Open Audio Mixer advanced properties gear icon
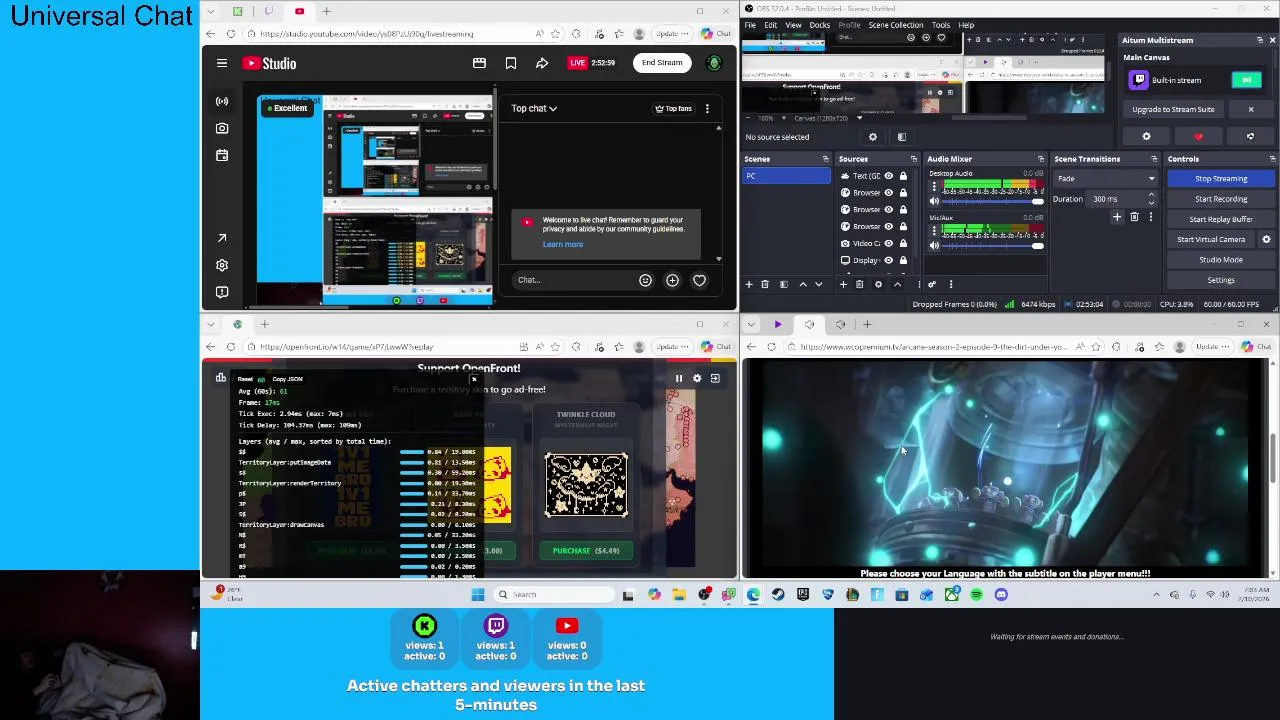Viewport: 1280px width, 720px height. click(x=932, y=284)
